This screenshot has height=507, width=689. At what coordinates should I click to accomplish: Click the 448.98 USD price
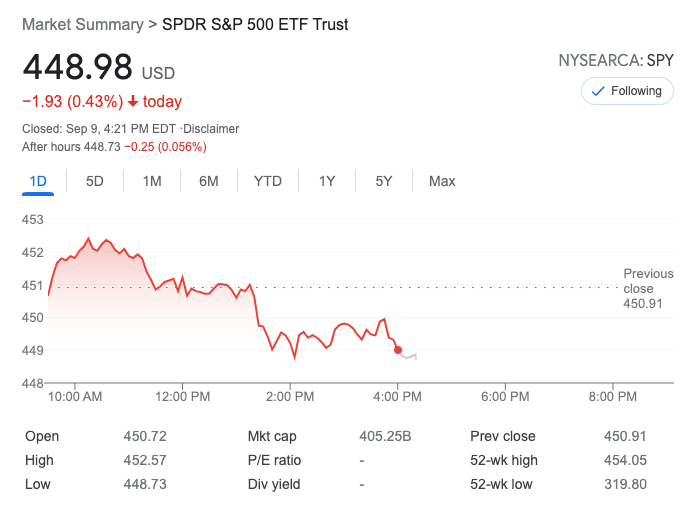(98, 68)
